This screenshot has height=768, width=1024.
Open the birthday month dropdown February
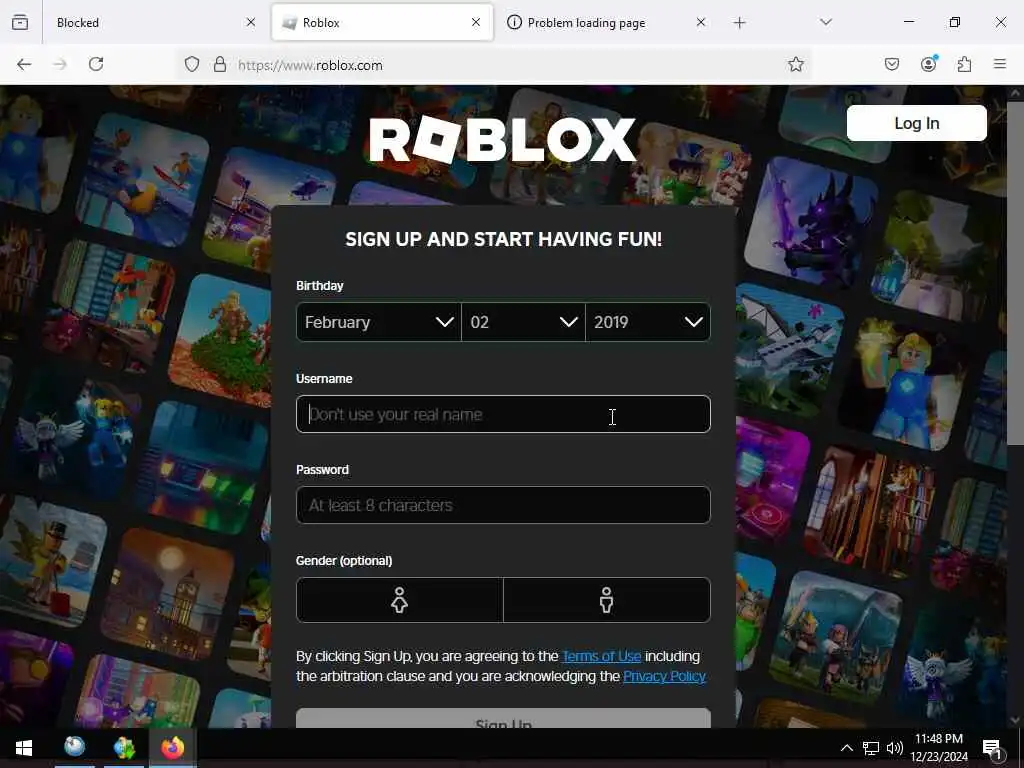tap(379, 322)
